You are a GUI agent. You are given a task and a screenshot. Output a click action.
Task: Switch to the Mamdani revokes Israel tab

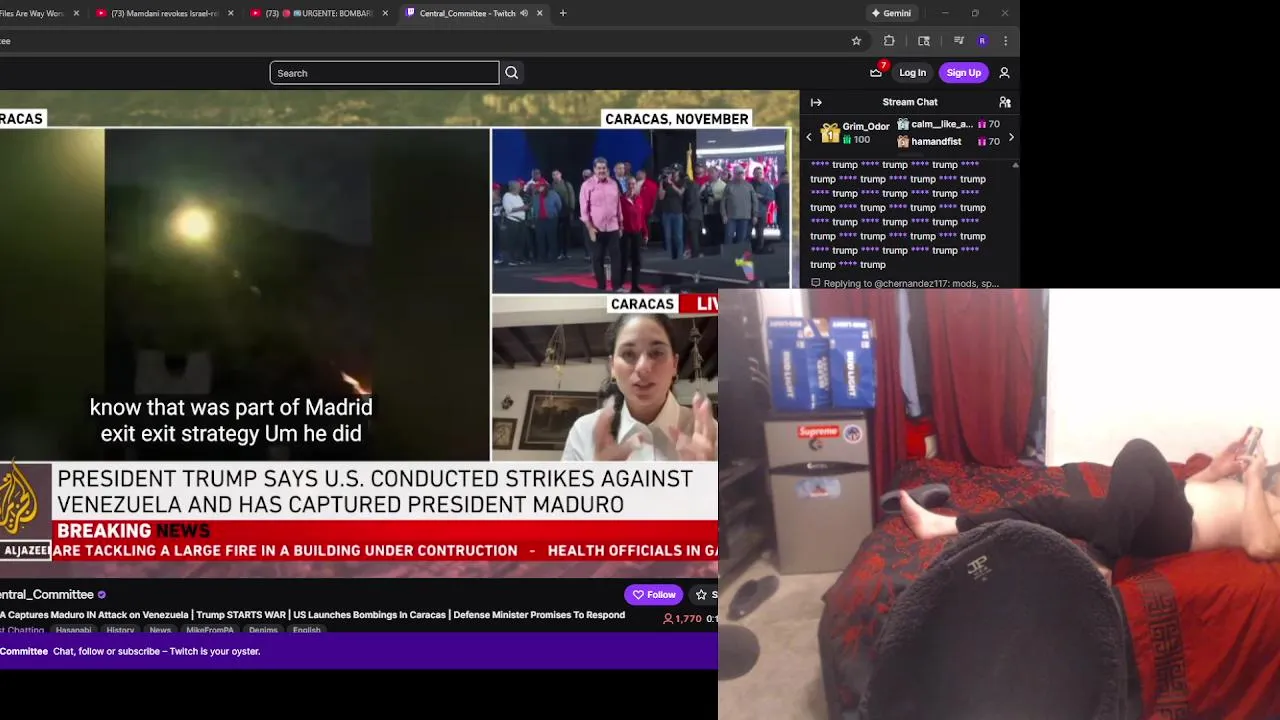coord(164,13)
